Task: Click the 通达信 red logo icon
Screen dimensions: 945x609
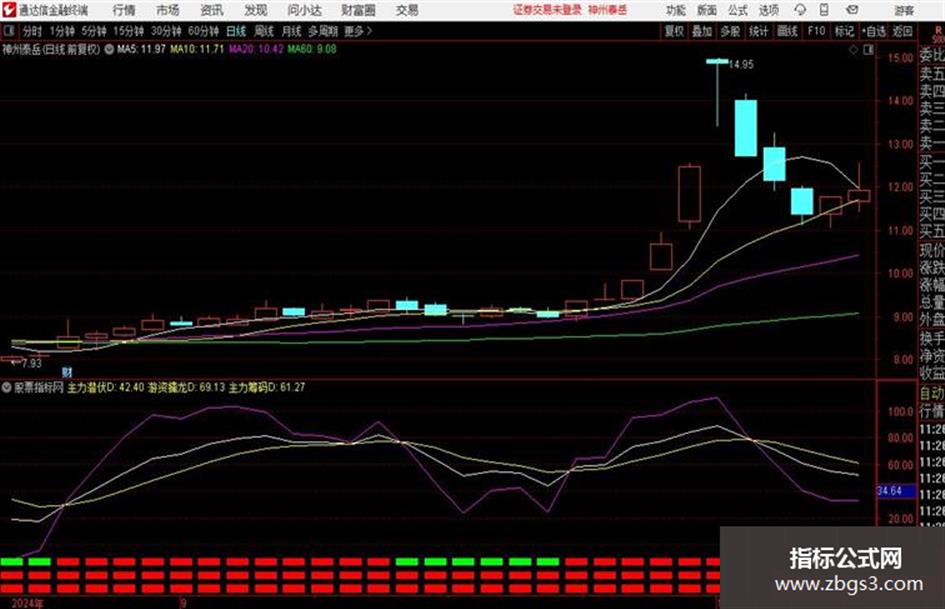Action: [9, 10]
